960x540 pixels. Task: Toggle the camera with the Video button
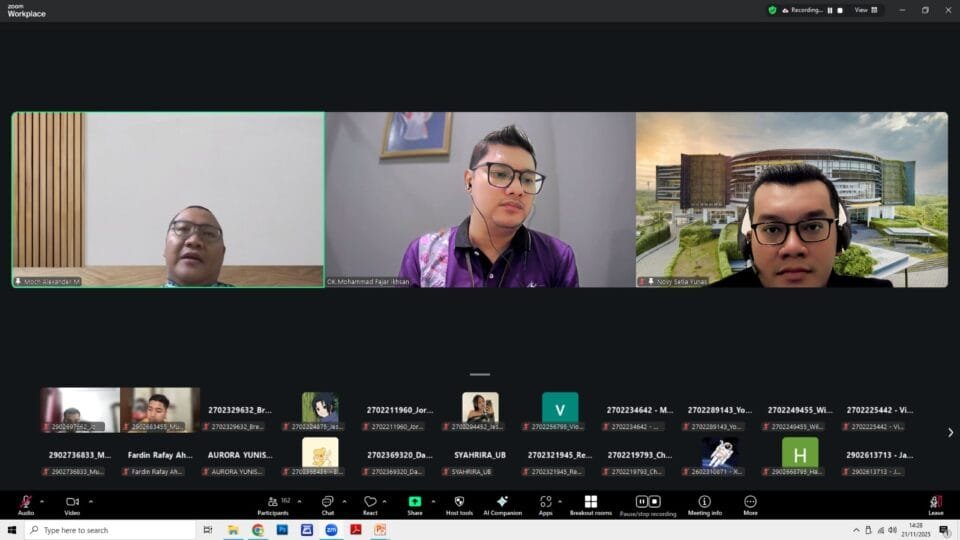pyautogui.click(x=72, y=502)
